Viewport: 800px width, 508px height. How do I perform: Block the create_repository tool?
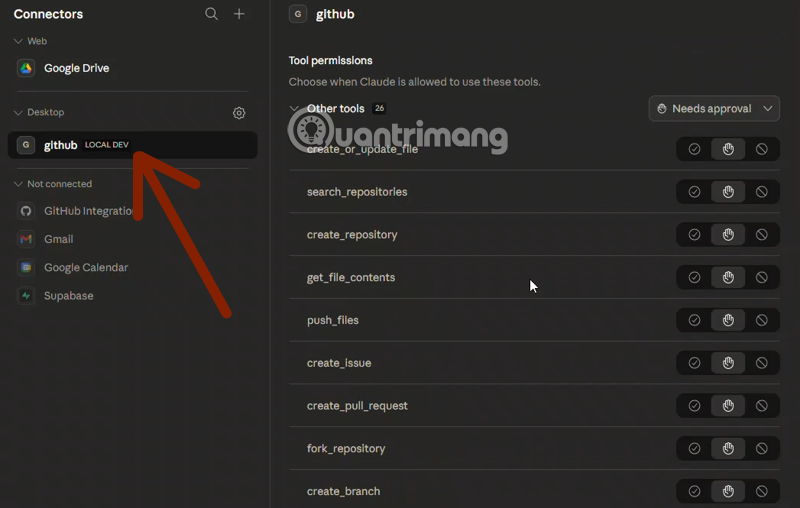[x=762, y=235]
